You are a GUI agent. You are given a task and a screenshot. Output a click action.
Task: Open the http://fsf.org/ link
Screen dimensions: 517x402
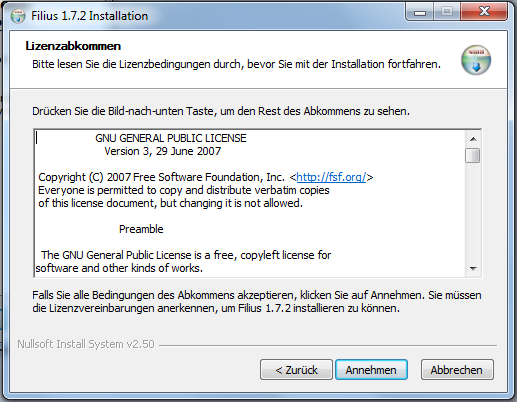click(x=331, y=177)
